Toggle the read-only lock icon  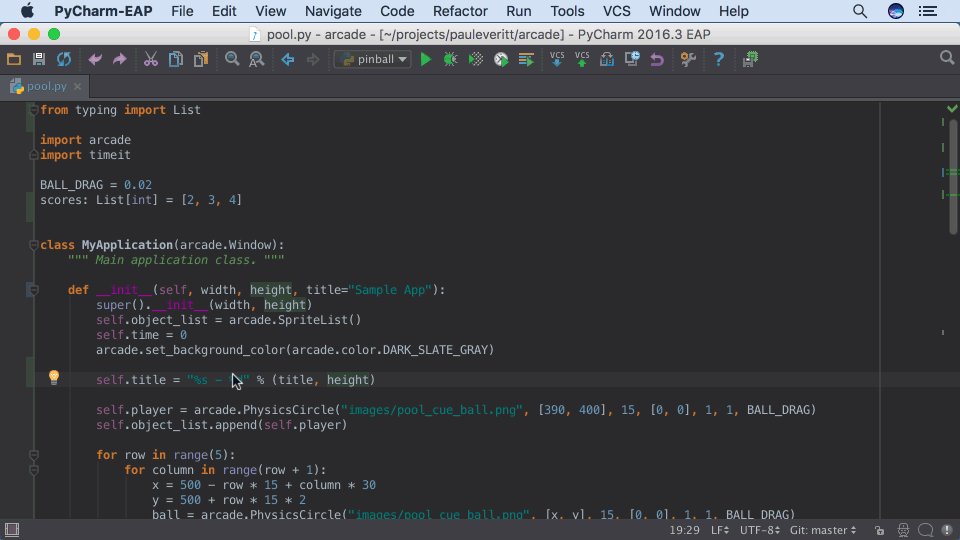[x=879, y=530]
